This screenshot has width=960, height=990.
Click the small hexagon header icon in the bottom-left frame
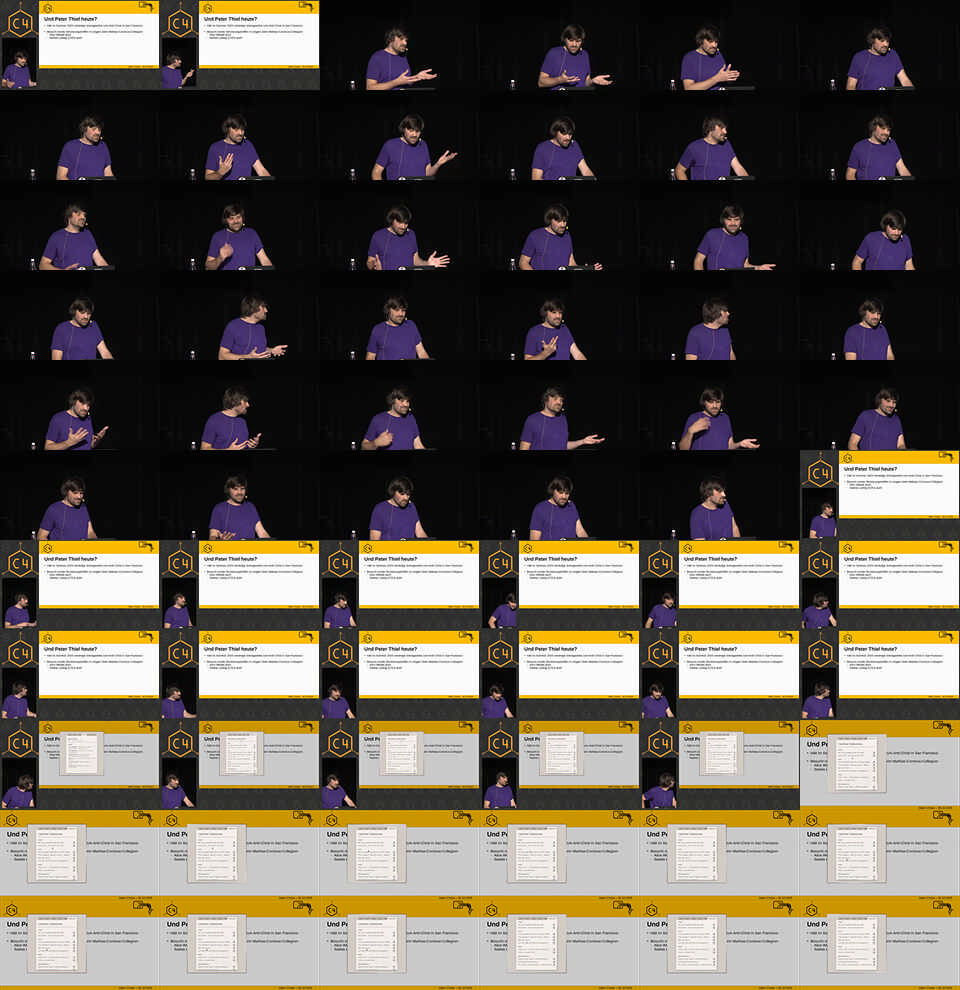point(11,909)
